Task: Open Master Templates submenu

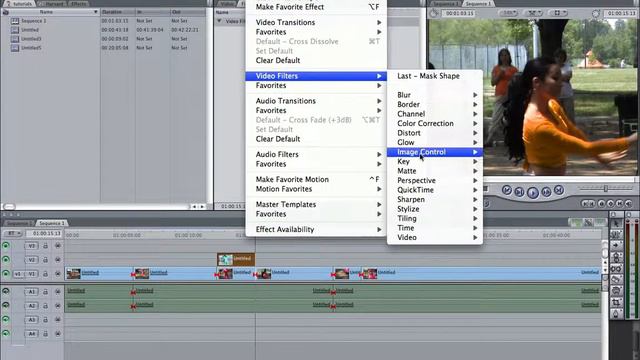Action: 316,204
